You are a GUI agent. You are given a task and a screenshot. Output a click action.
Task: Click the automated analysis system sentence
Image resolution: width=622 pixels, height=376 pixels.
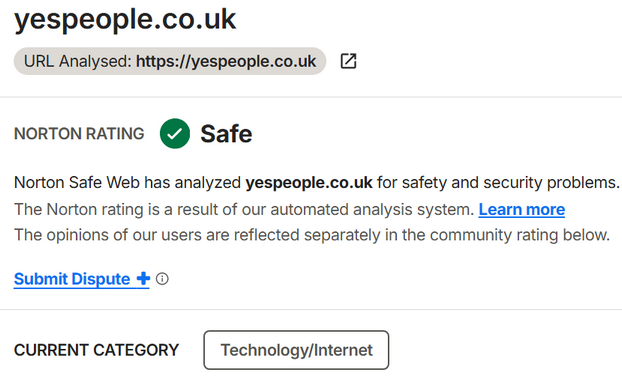coord(244,209)
